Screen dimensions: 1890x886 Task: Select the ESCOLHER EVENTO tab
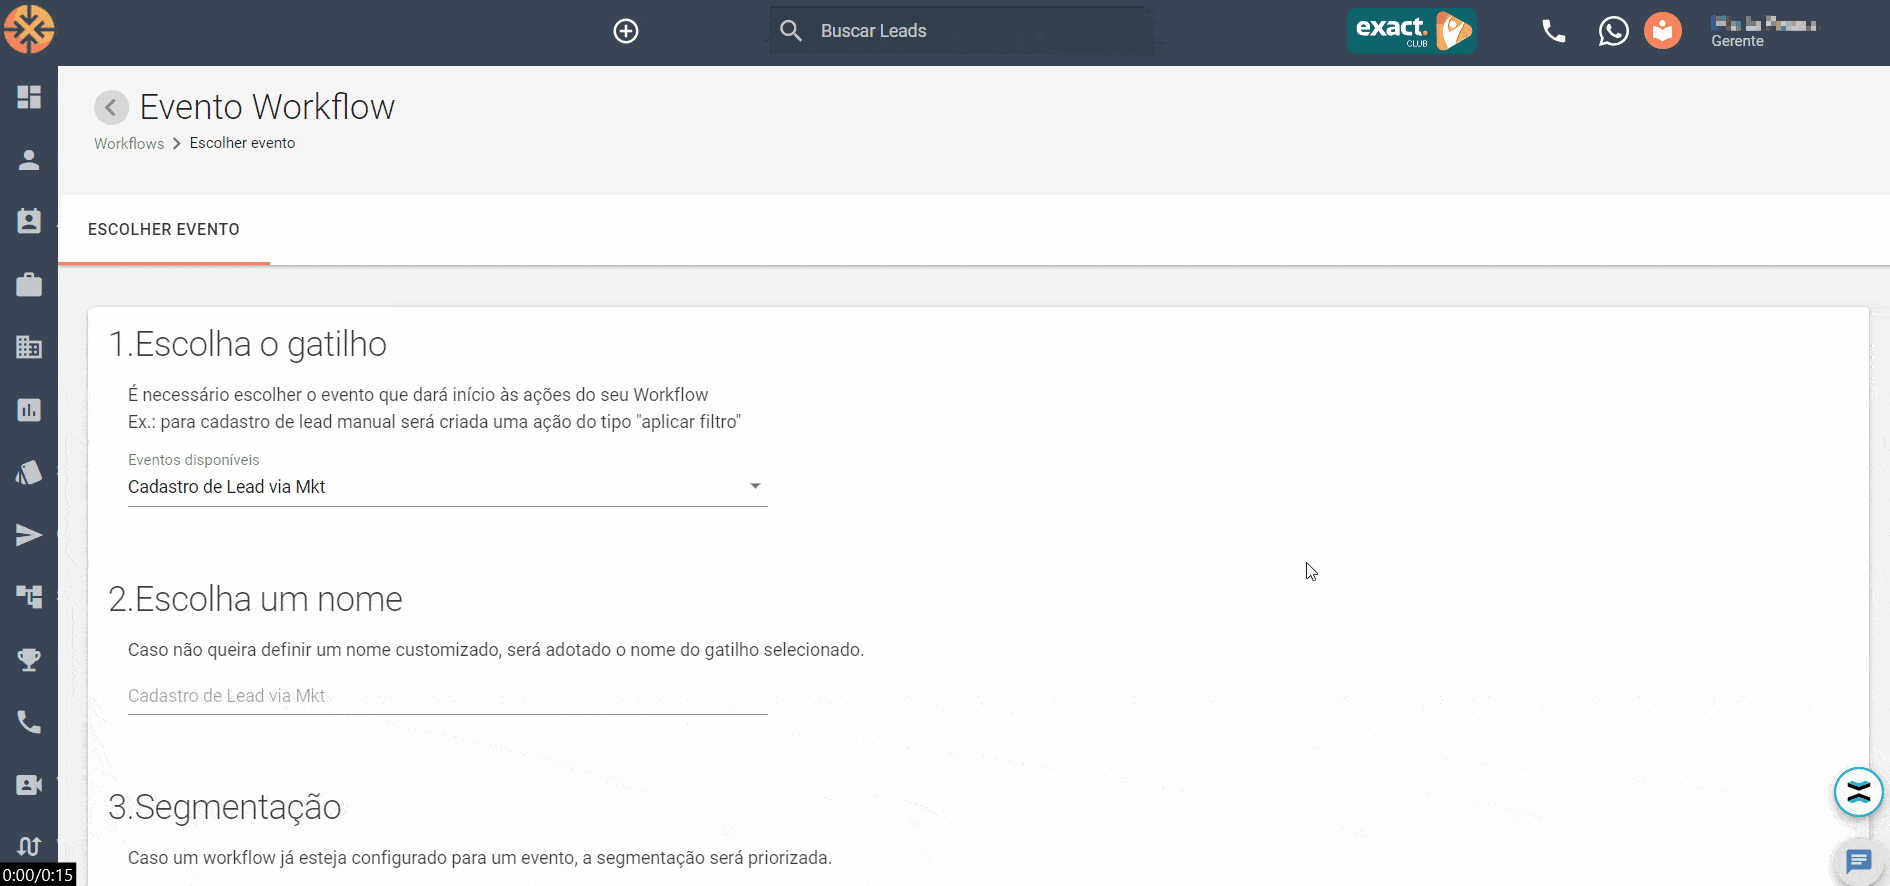164,230
